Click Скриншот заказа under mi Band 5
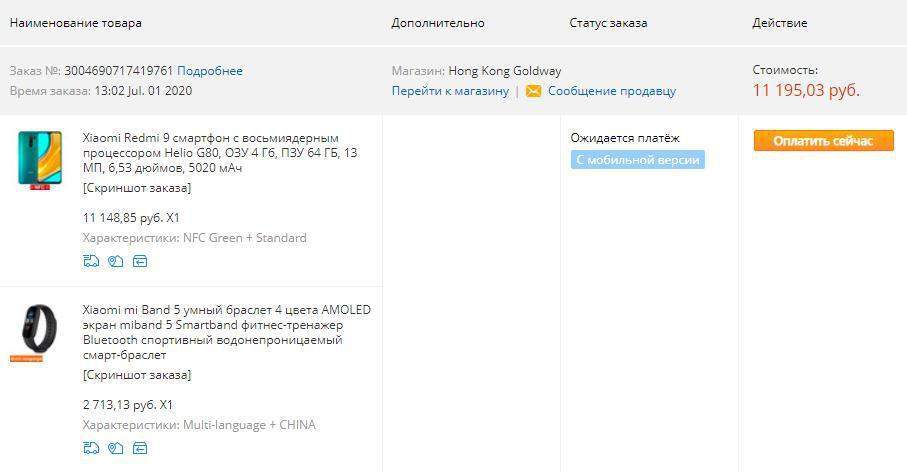 (x=136, y=375)
